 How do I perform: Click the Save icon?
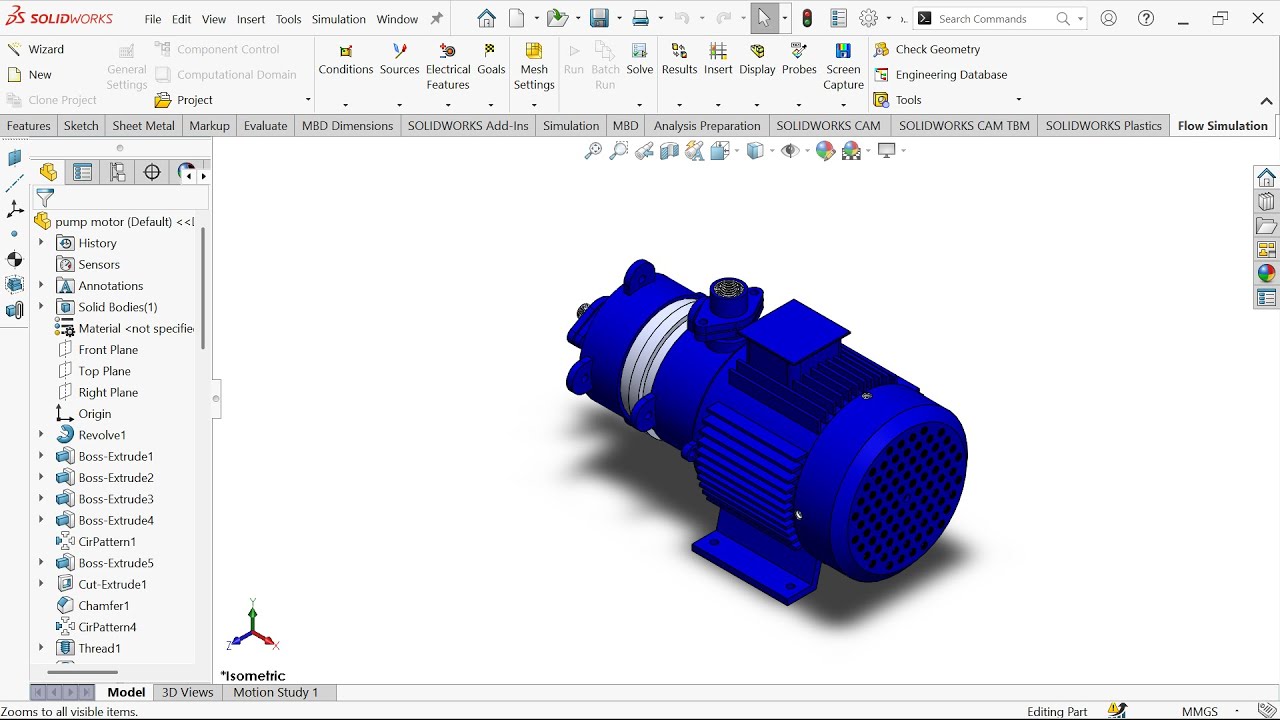click(x=599, y=18)
